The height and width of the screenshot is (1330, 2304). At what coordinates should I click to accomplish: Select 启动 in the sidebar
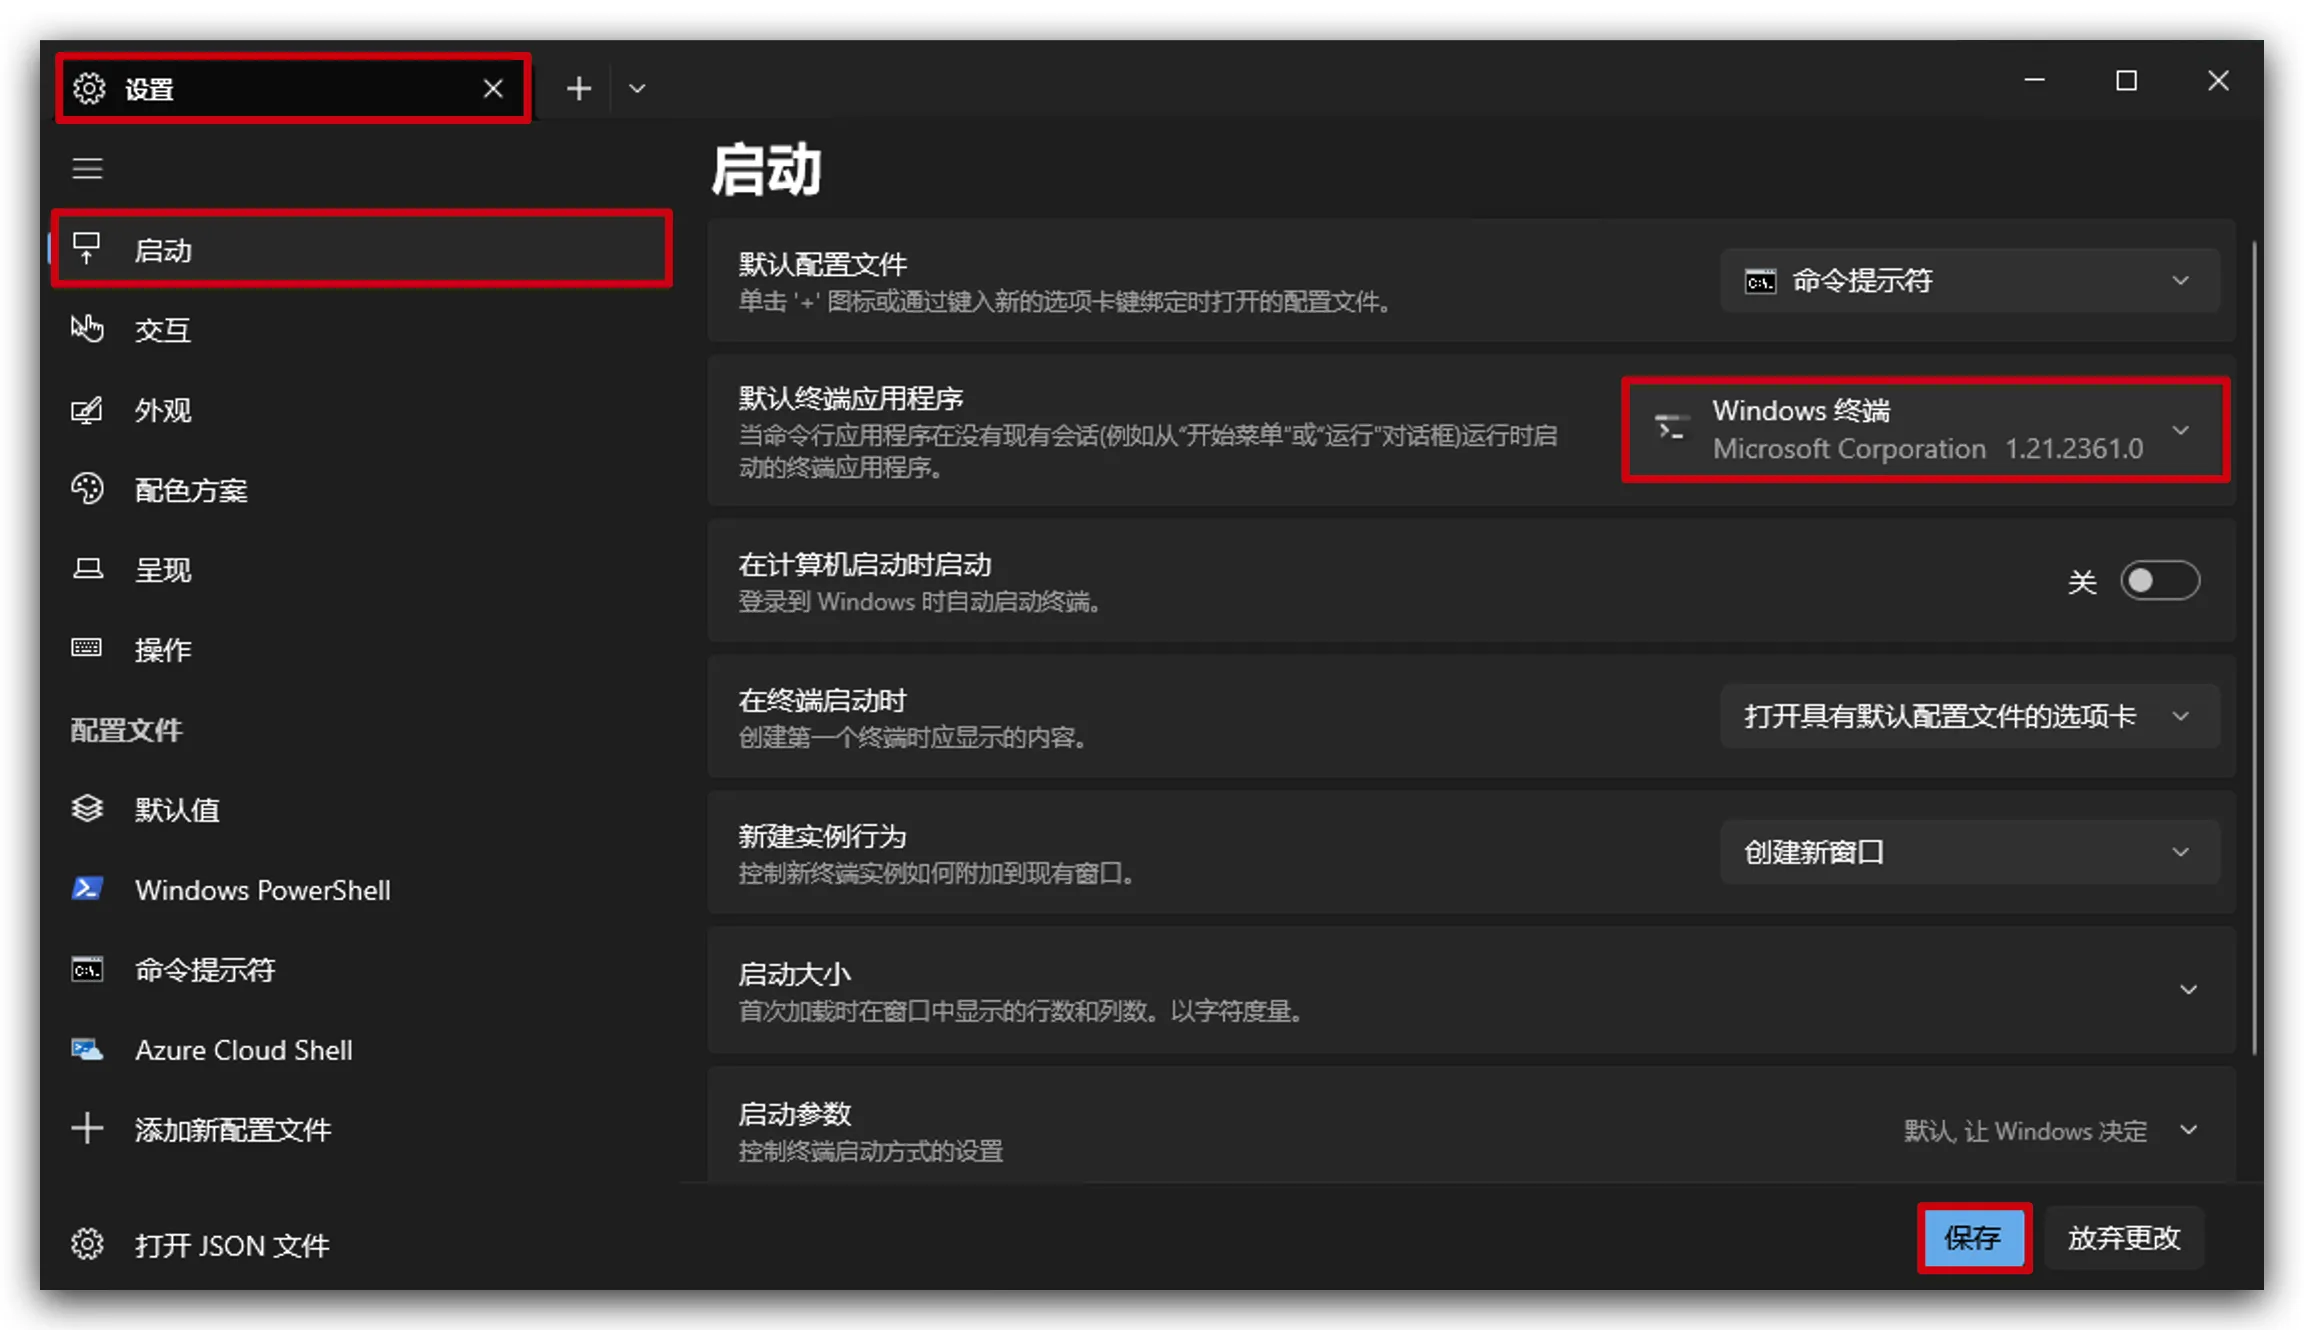click(x=362, y=249)
